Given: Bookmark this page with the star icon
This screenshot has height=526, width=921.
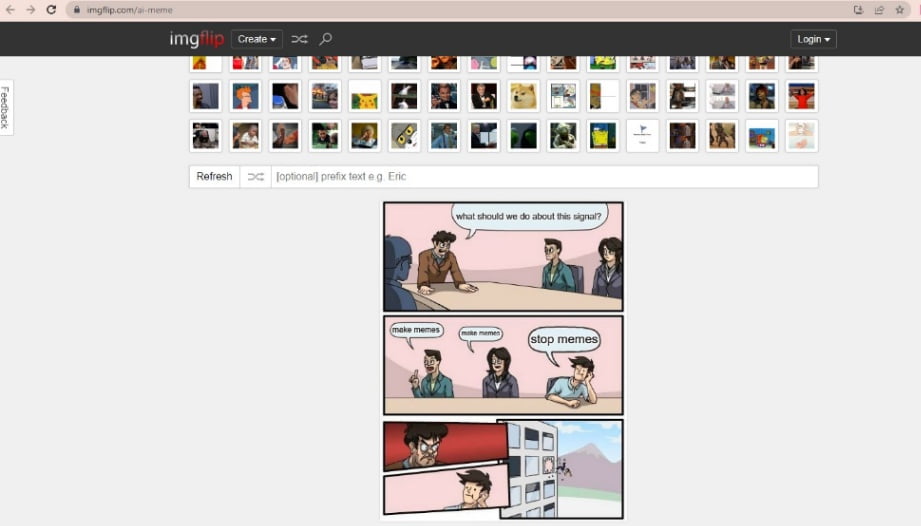Looking at the screenshot, I should (899, 10).
